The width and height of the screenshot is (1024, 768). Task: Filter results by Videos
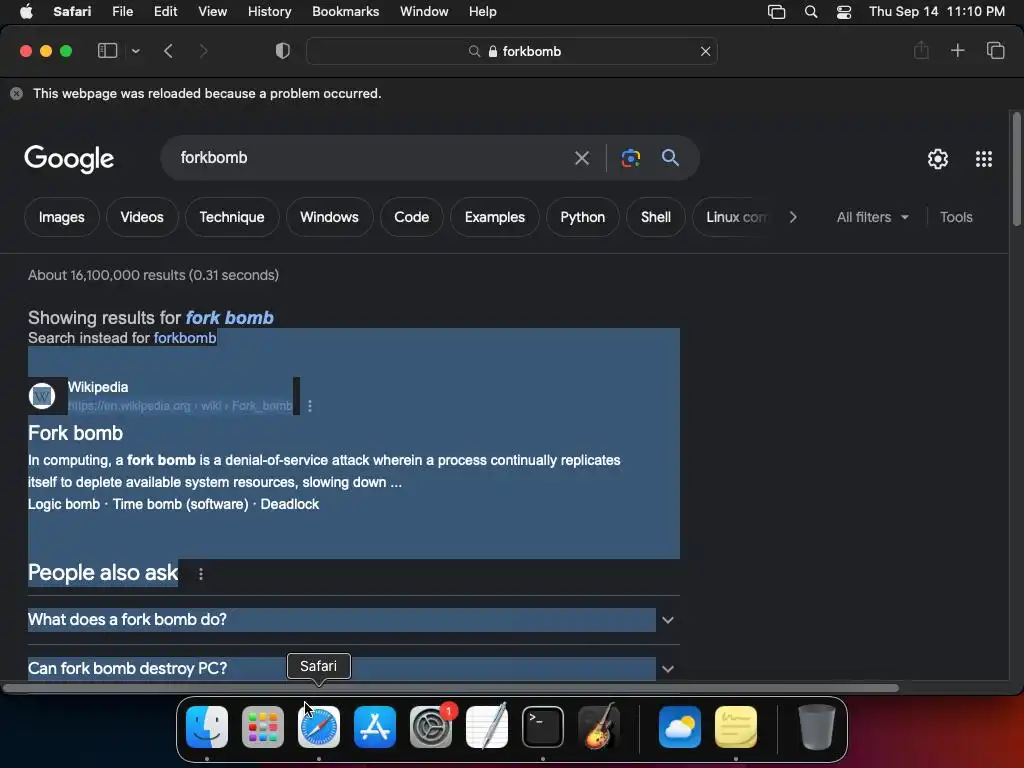pyautogui.click(x=142, y=217)
